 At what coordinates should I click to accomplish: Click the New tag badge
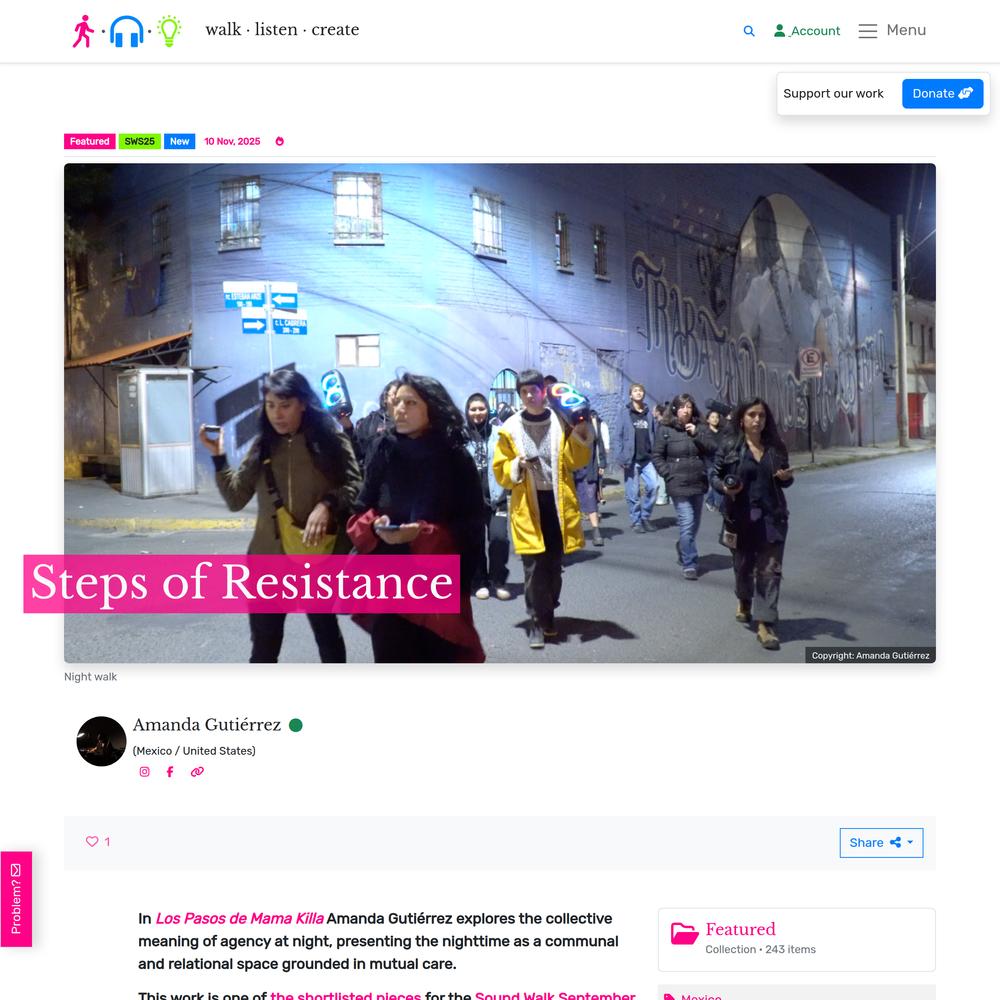pyautogui.click(x=179, y=142)
